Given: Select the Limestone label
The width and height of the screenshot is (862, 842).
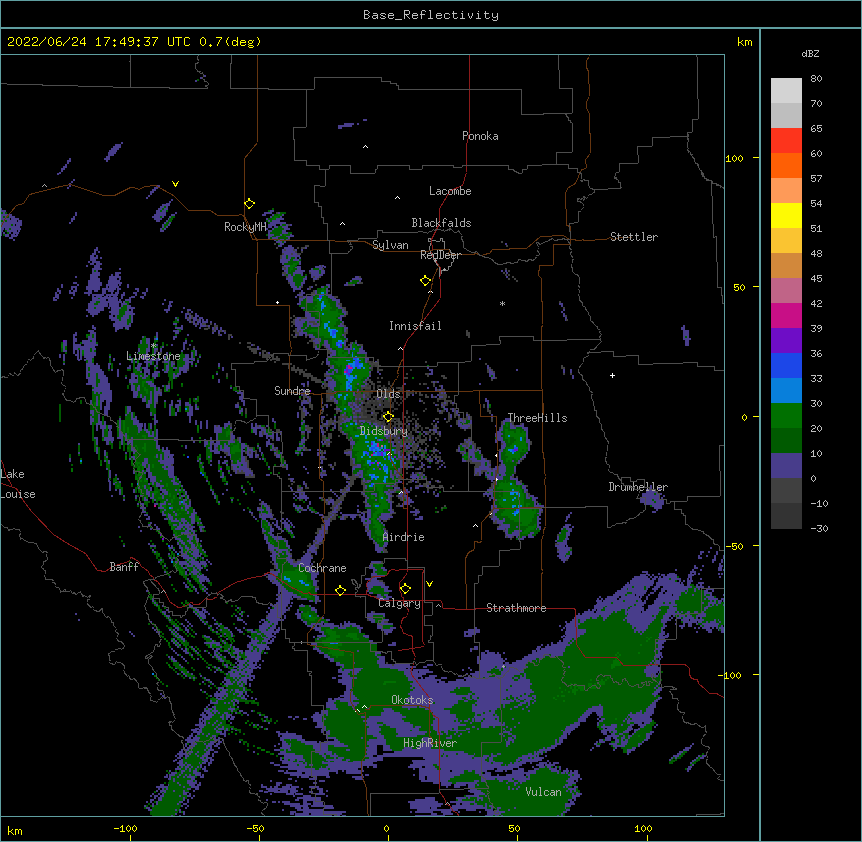Looking at the screenshot, I should [153, 356].
